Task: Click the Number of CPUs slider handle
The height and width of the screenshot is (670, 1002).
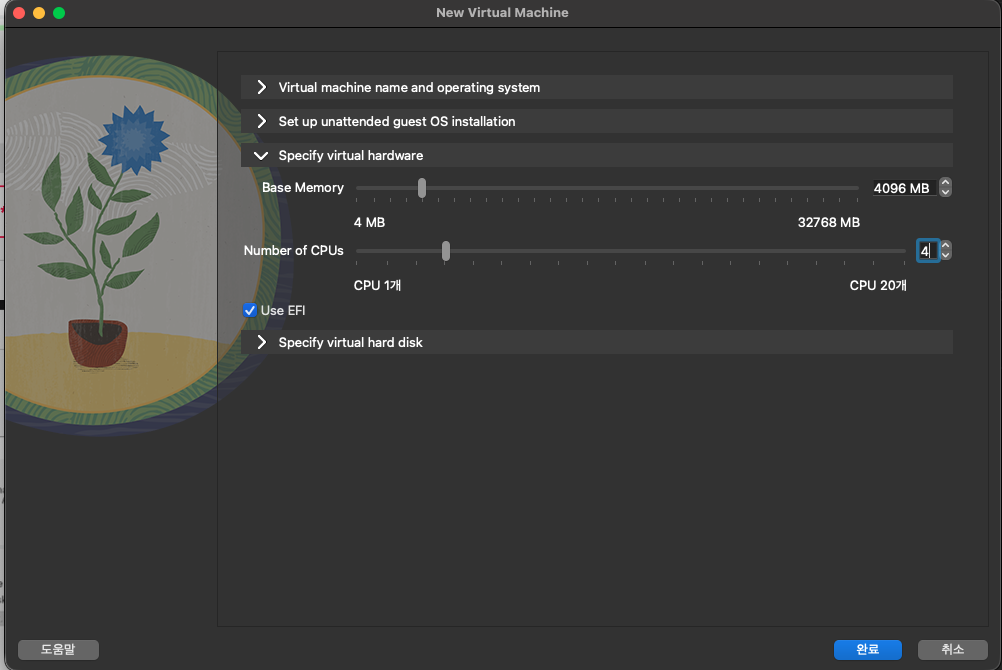Action: pyautogui.click(x=446, y=251)
